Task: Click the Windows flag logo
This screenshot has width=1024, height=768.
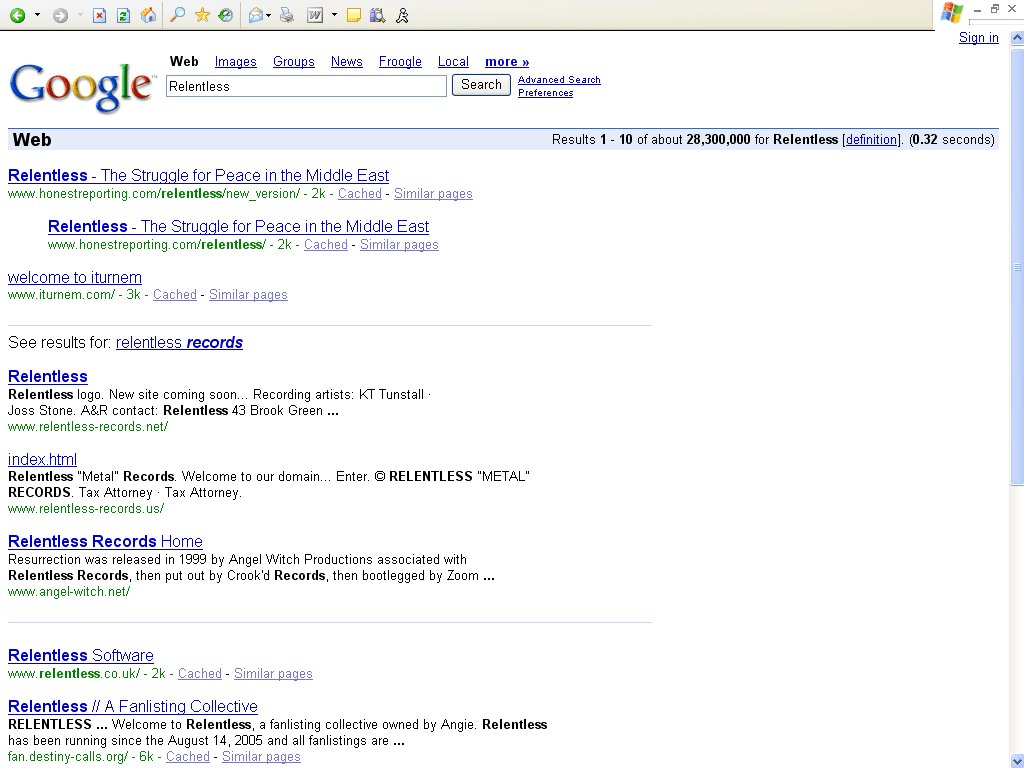Action: pos(952,13)
